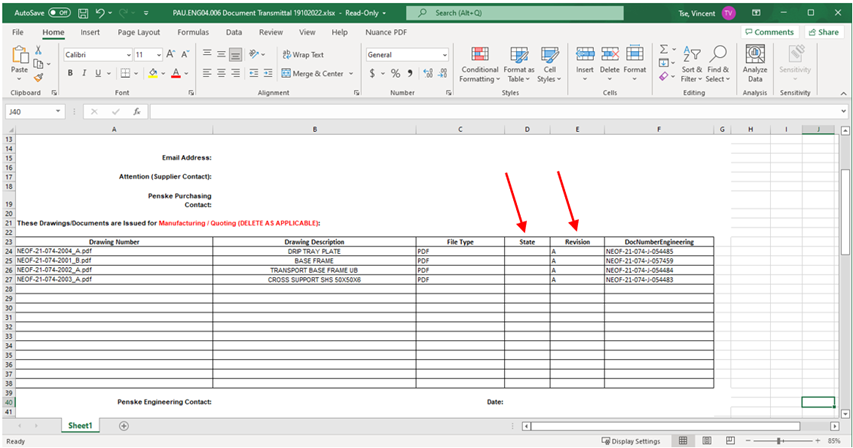This screenshot has width=853, height=448.
Task: Click the Orientation text angle icon
Action: click(254, 54)
